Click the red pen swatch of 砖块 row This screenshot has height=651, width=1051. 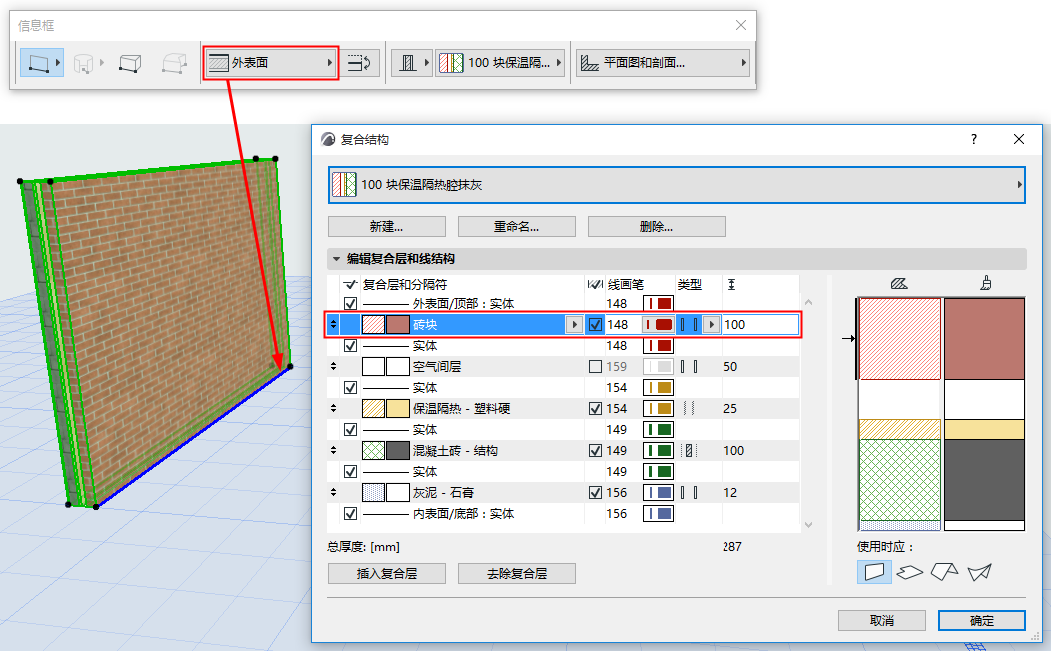pyautogui.click(x=658, y=324)
